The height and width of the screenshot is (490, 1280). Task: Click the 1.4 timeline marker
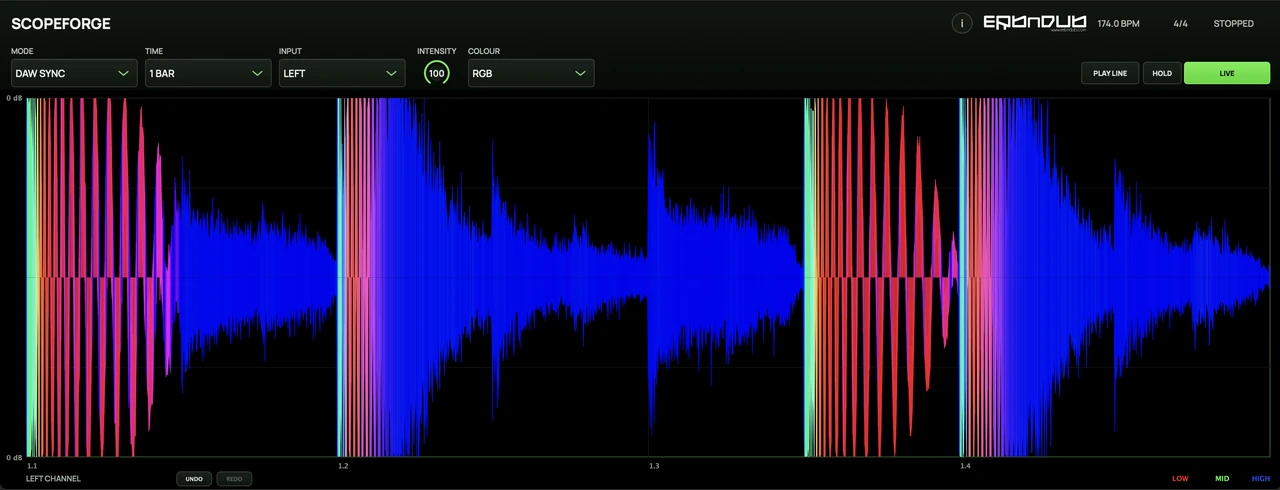965,466
